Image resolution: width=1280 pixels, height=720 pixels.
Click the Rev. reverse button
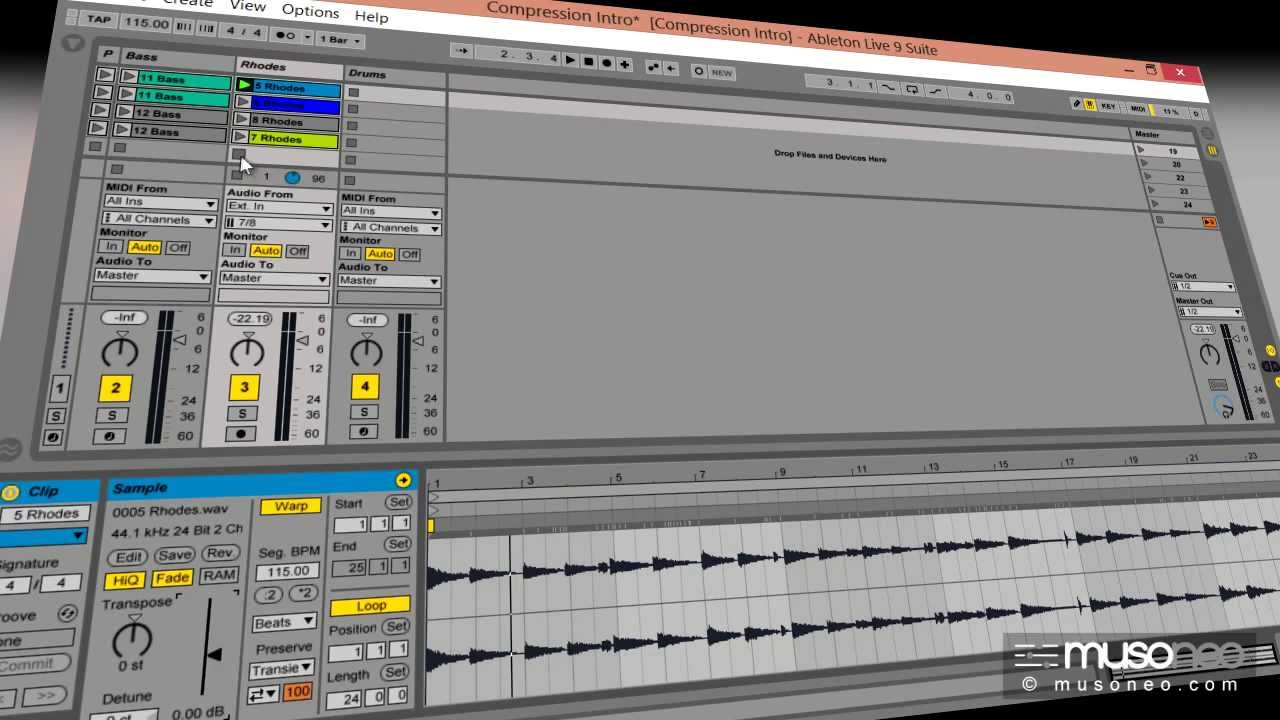(x=220, y=553)
